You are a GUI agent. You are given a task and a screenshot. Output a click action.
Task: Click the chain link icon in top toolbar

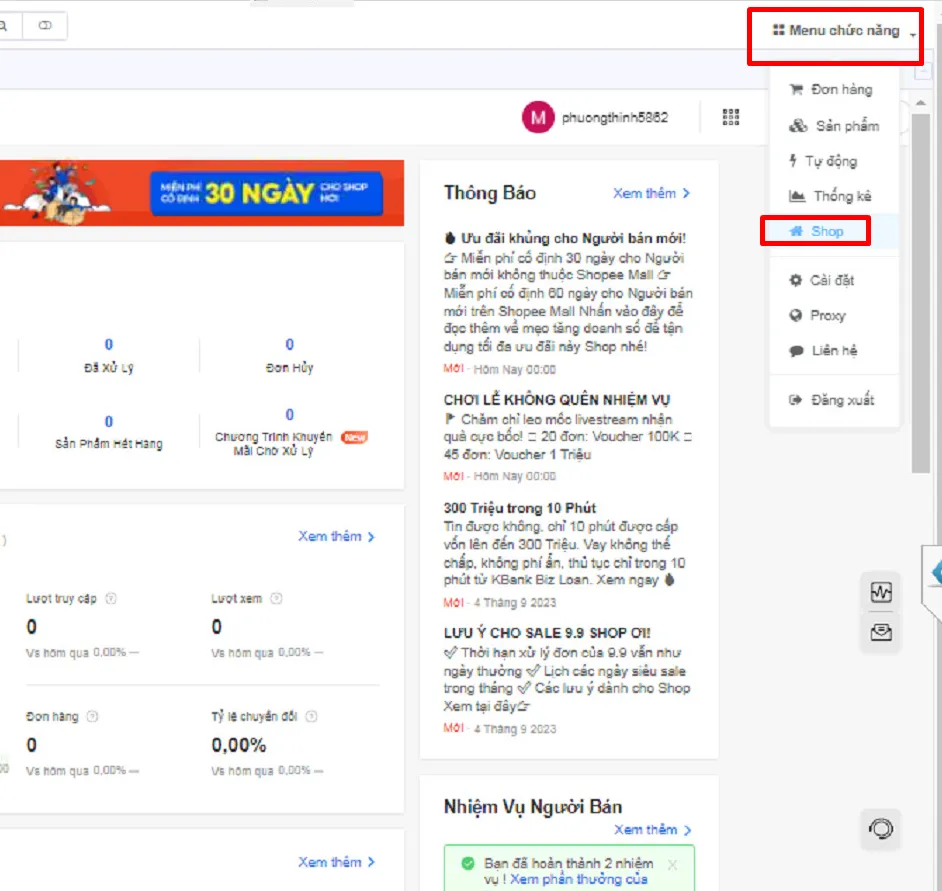(x=45, y=25)
